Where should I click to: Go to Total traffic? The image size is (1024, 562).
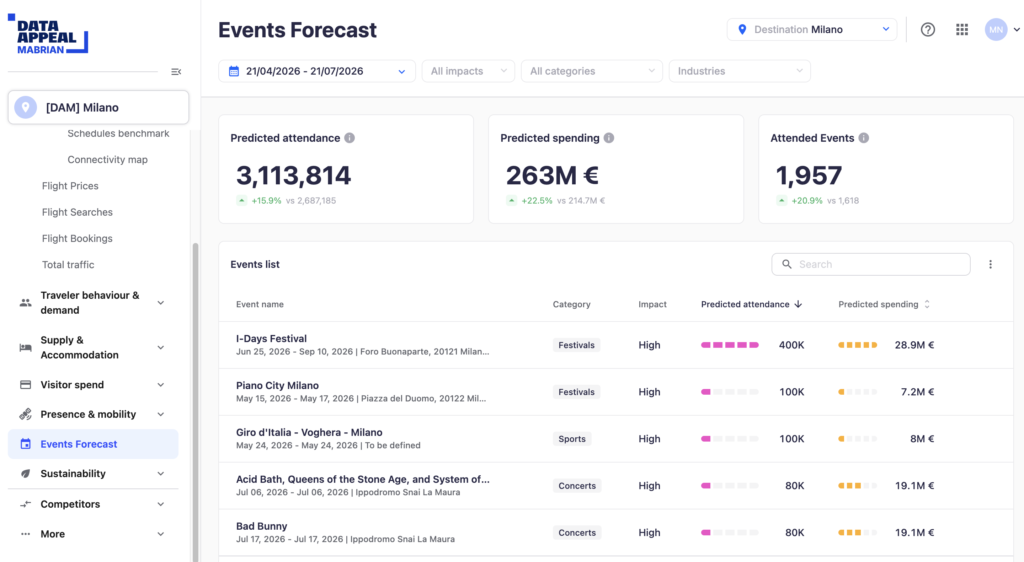[68, 264]
